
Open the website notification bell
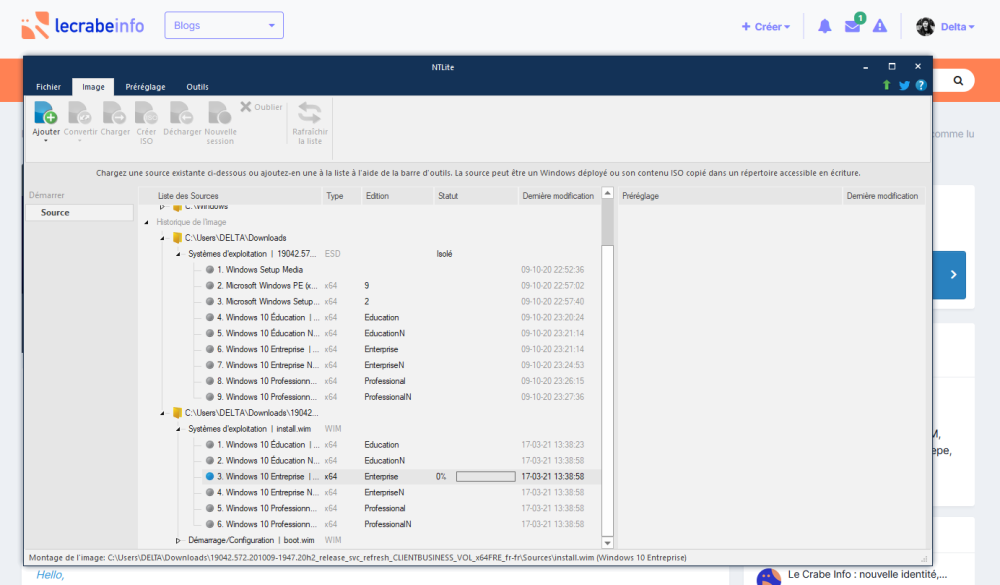824,26
